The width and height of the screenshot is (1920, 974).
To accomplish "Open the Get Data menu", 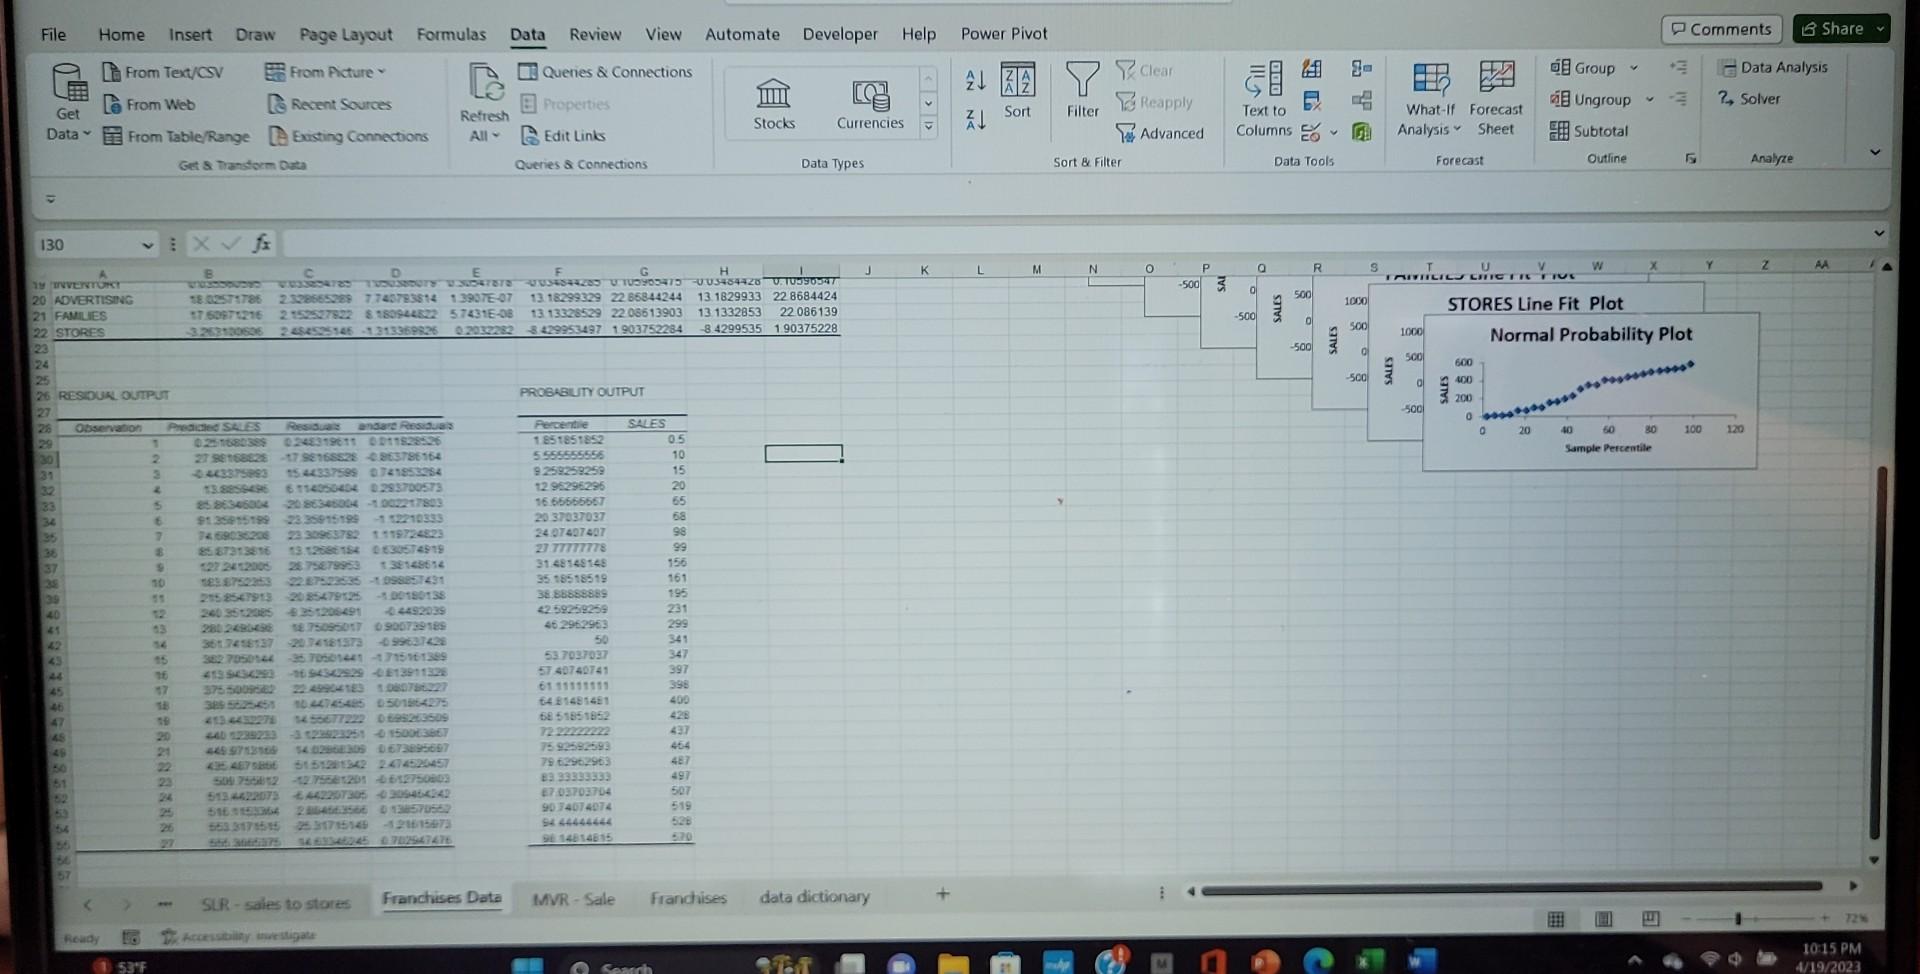I will [69, 104].
